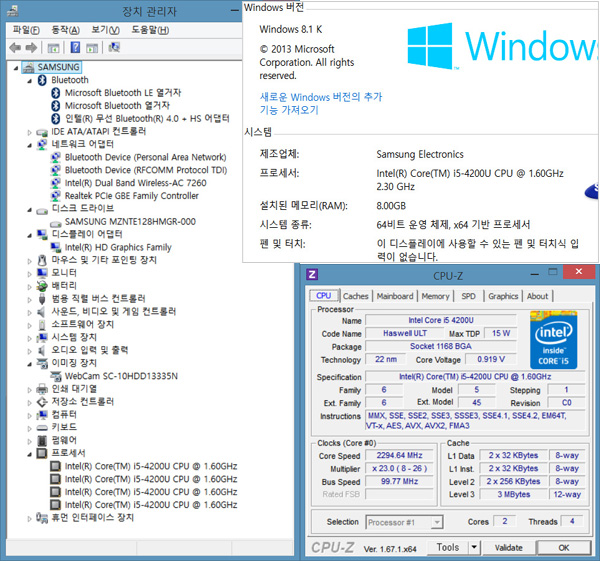Click the Core Speed value 2294.64 MHz
Image resolution: width=600 pixels, height=563 pixels.
pyautogui.click(x=399, y=455)
